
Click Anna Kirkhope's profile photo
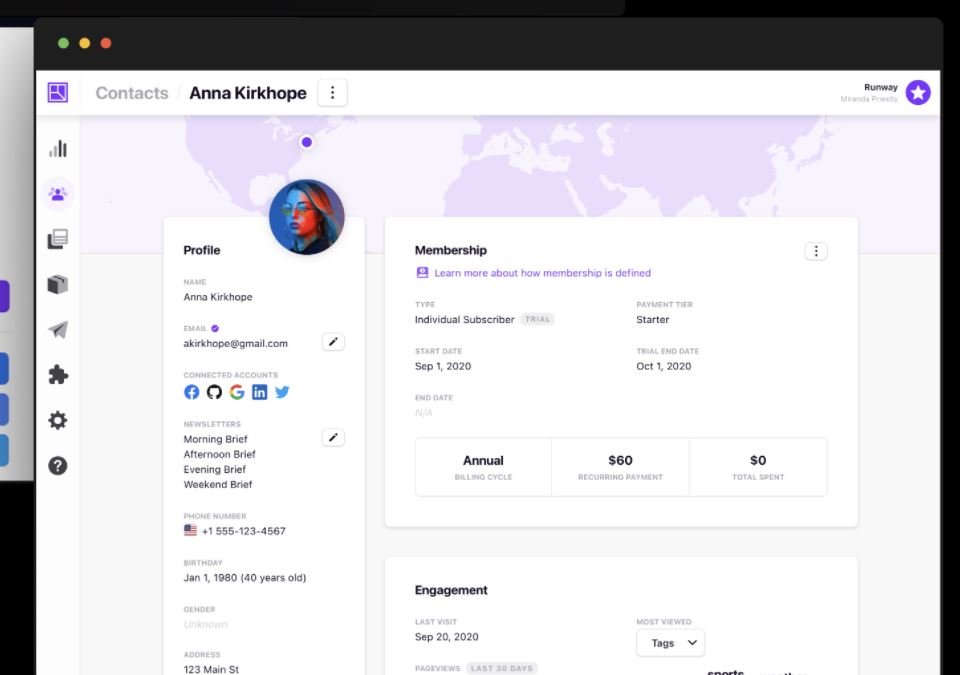point(307,217)
